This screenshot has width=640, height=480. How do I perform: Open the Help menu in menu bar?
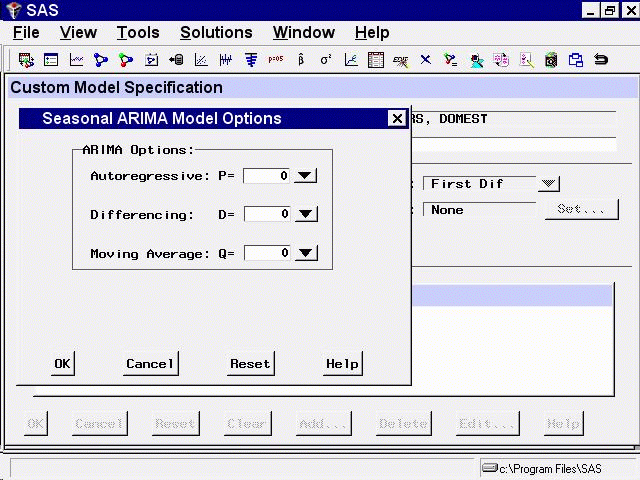click(372, 33)
